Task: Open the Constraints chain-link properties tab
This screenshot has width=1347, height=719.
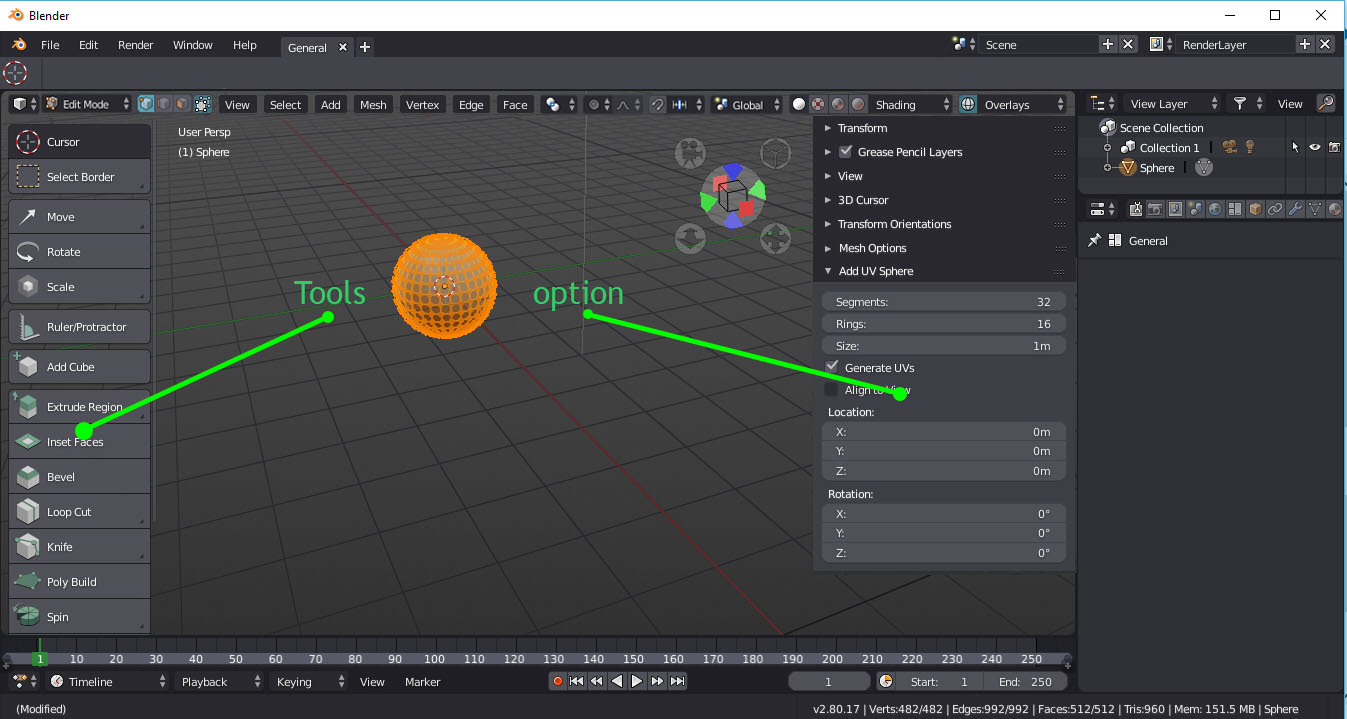Action: pos(1275,209)
